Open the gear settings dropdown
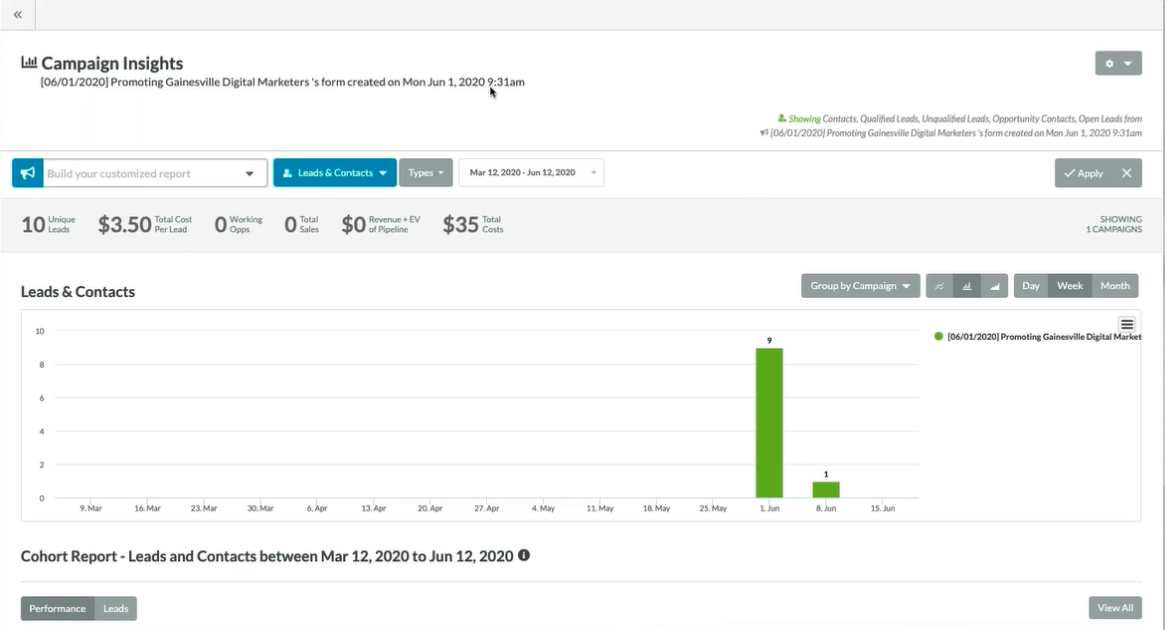The height and width of the screenshot is (630, 1165). [x=1118, y=63]
